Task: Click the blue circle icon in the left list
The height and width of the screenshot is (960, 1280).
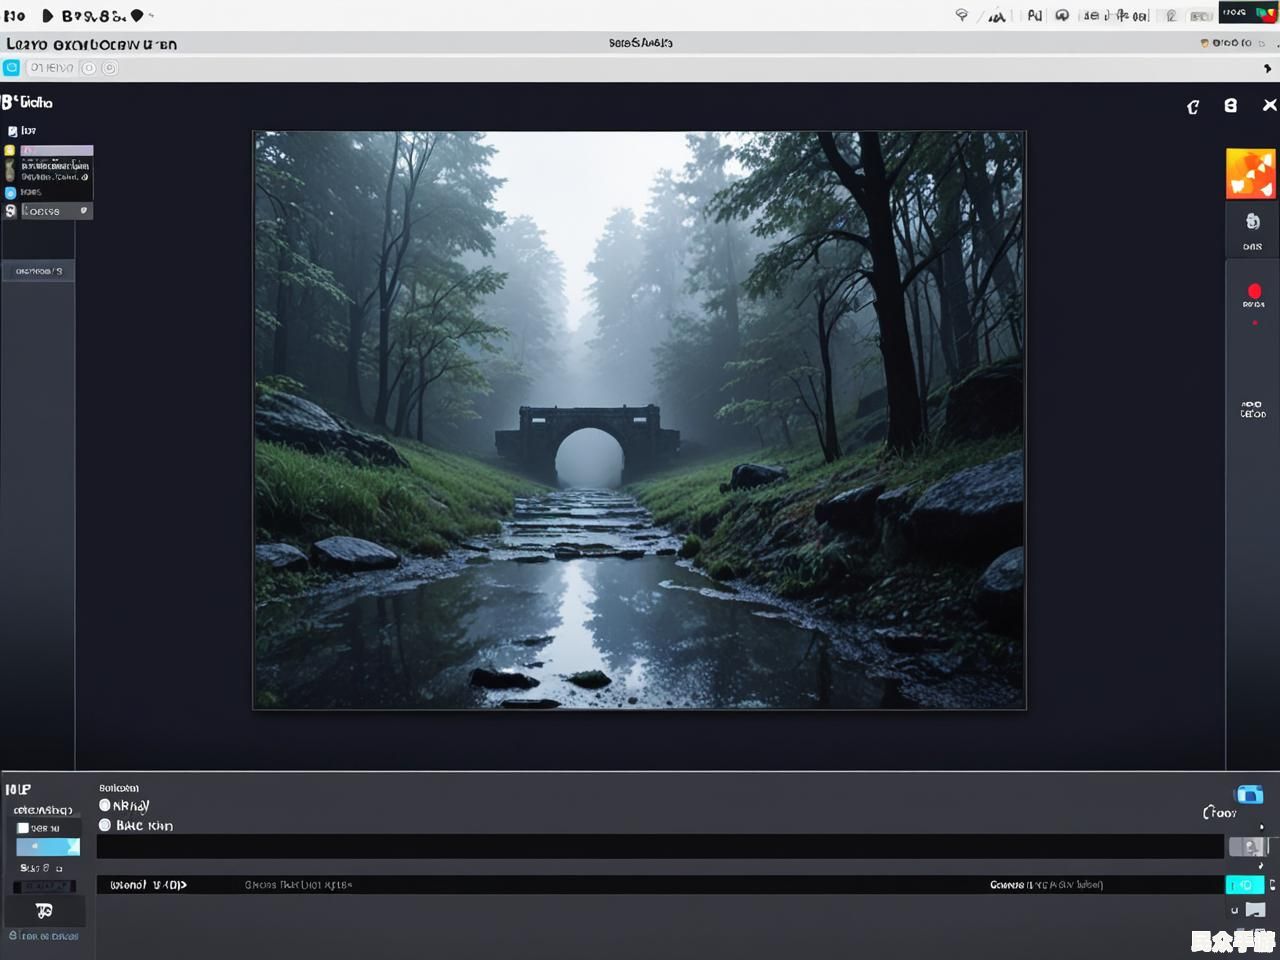Action: [x=10, y=192]
